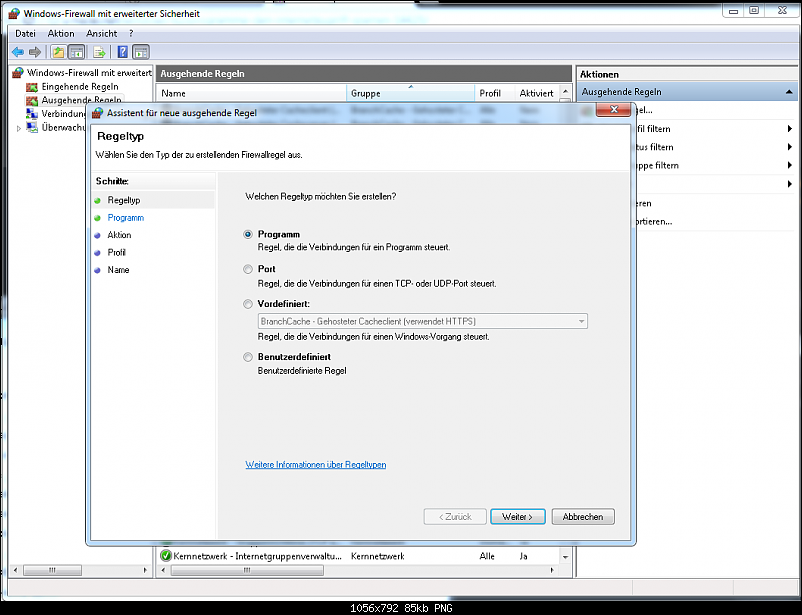Sort rules by the Name column header
802x615 pixels.
tap(252, 93)
